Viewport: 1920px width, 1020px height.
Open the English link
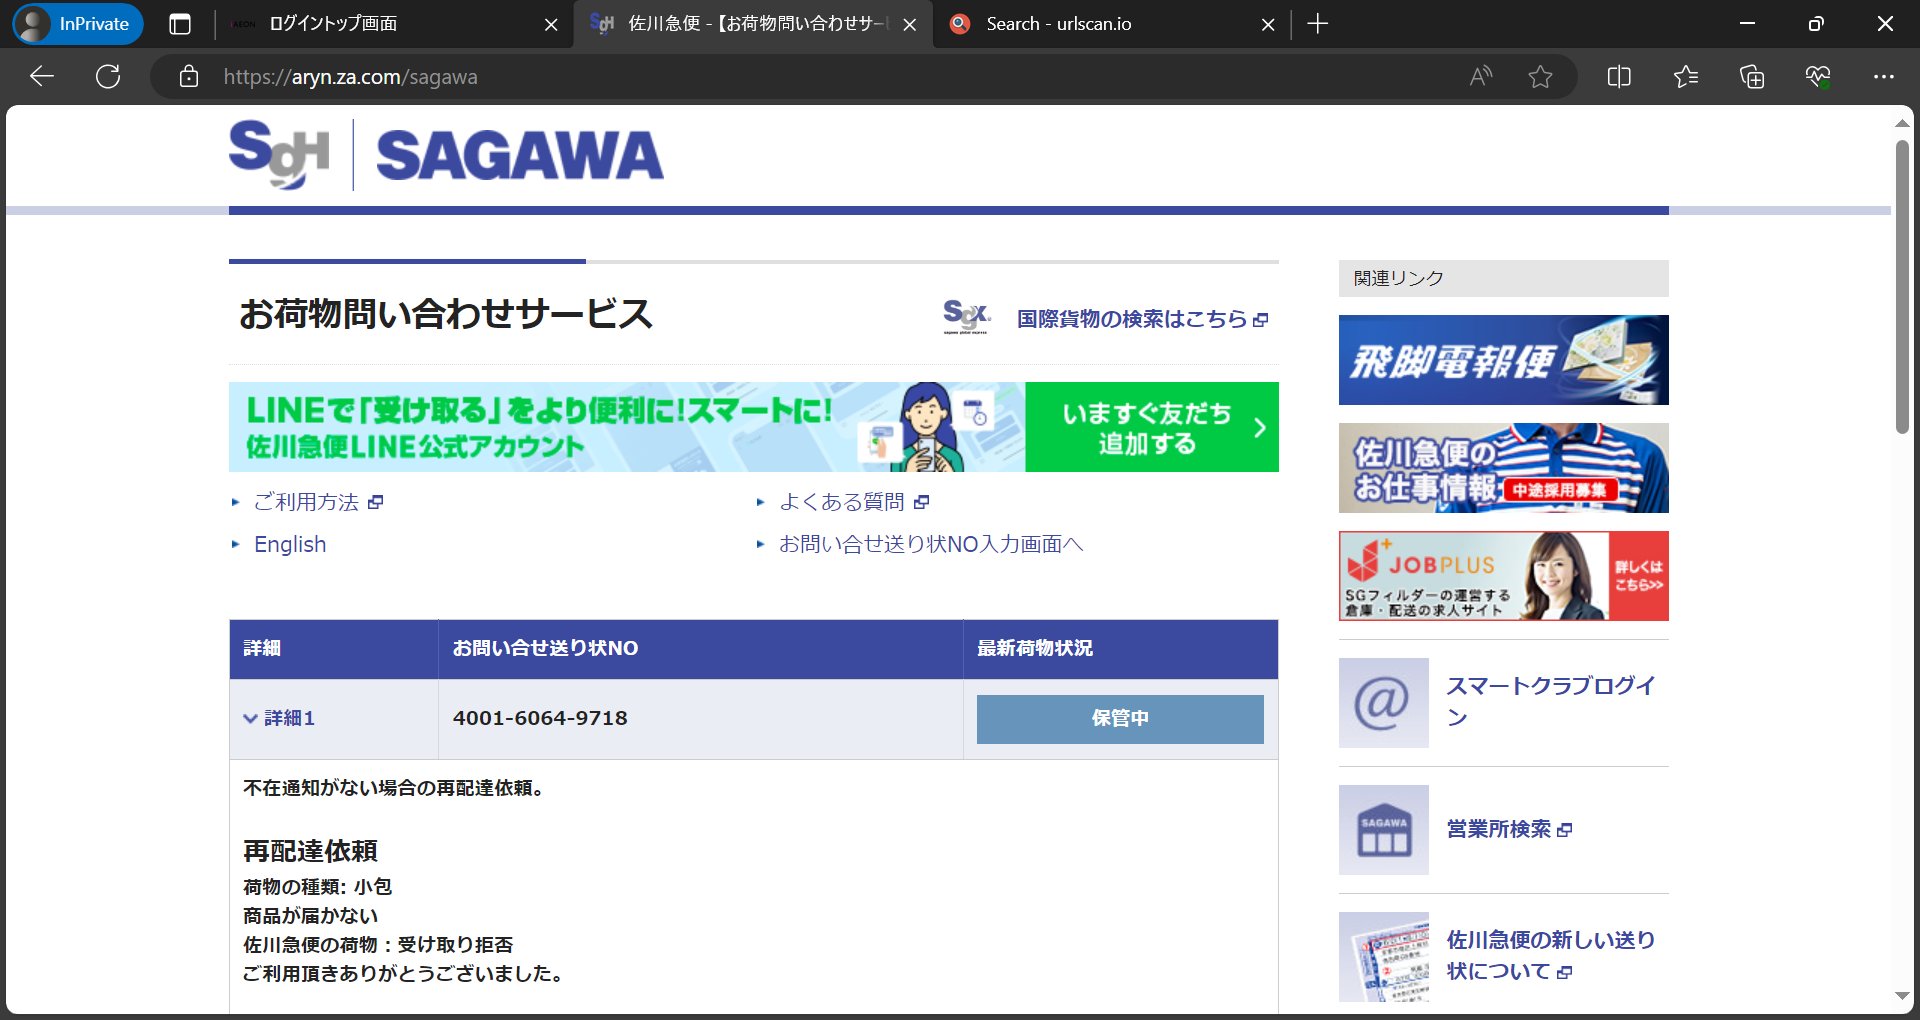click(290, 544)
